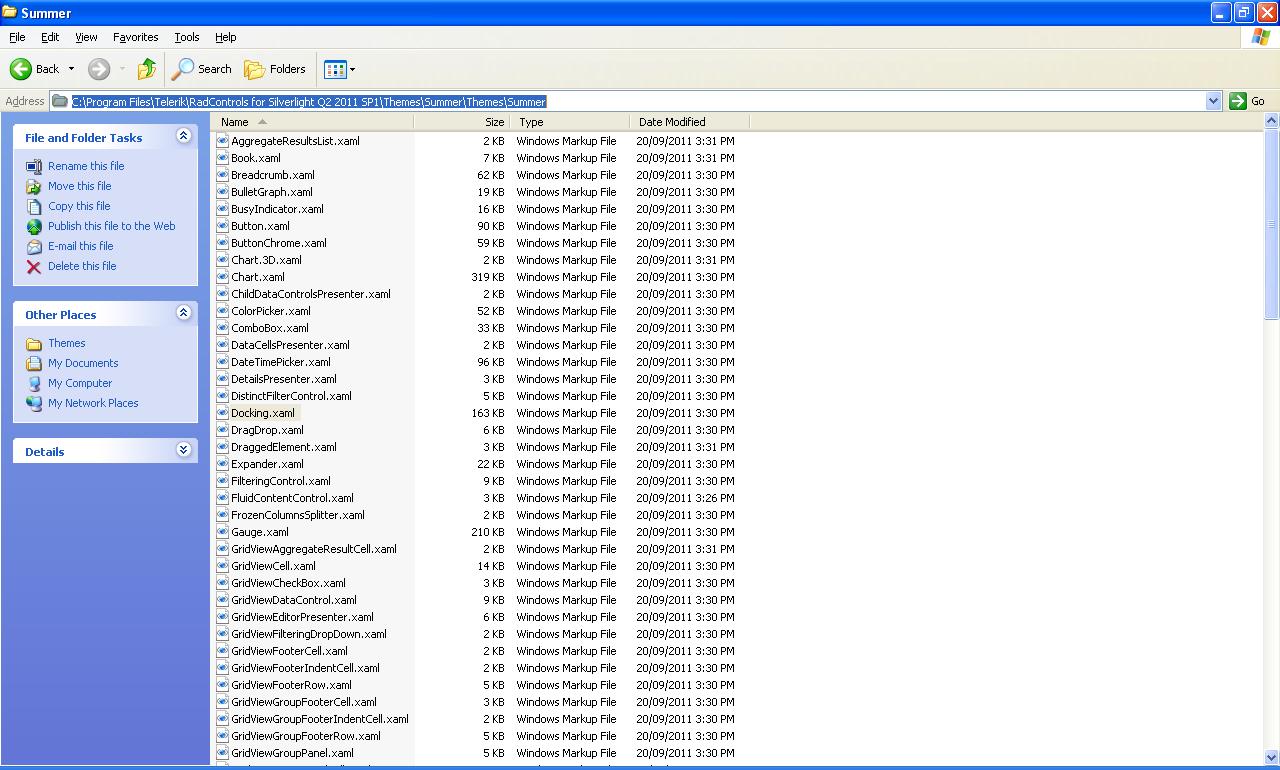The width and height of the screenshot is (1280, 770).
Task: Open the My Network Places link
Action: click(93, 403)
